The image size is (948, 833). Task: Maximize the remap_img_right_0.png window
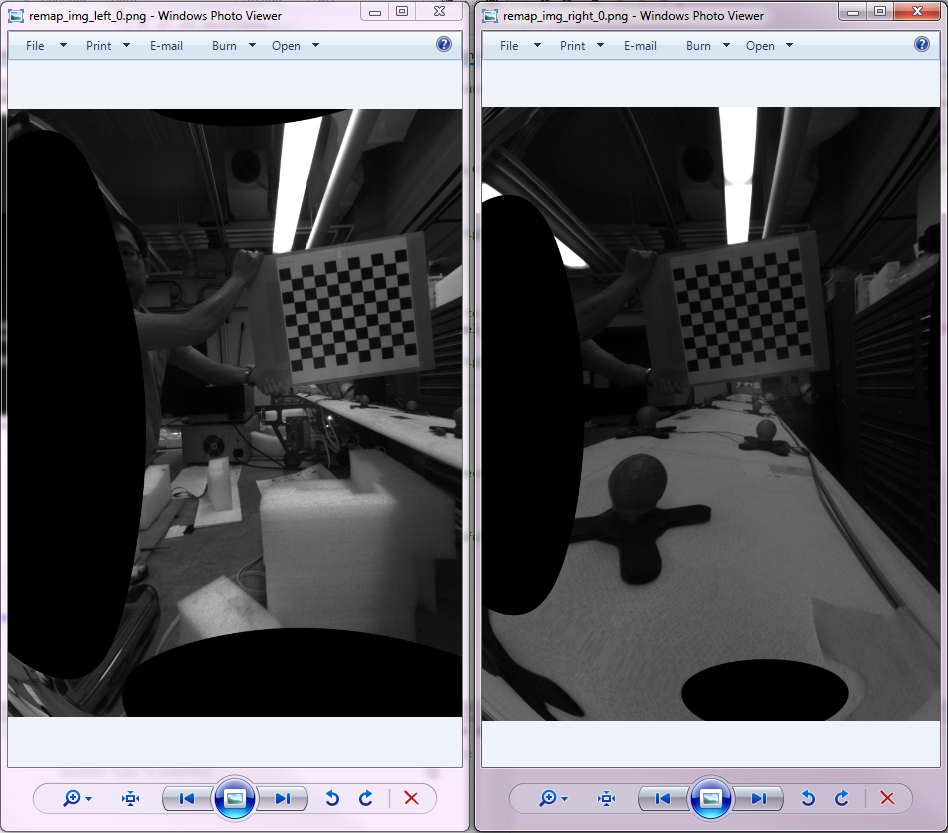point(880,11)
